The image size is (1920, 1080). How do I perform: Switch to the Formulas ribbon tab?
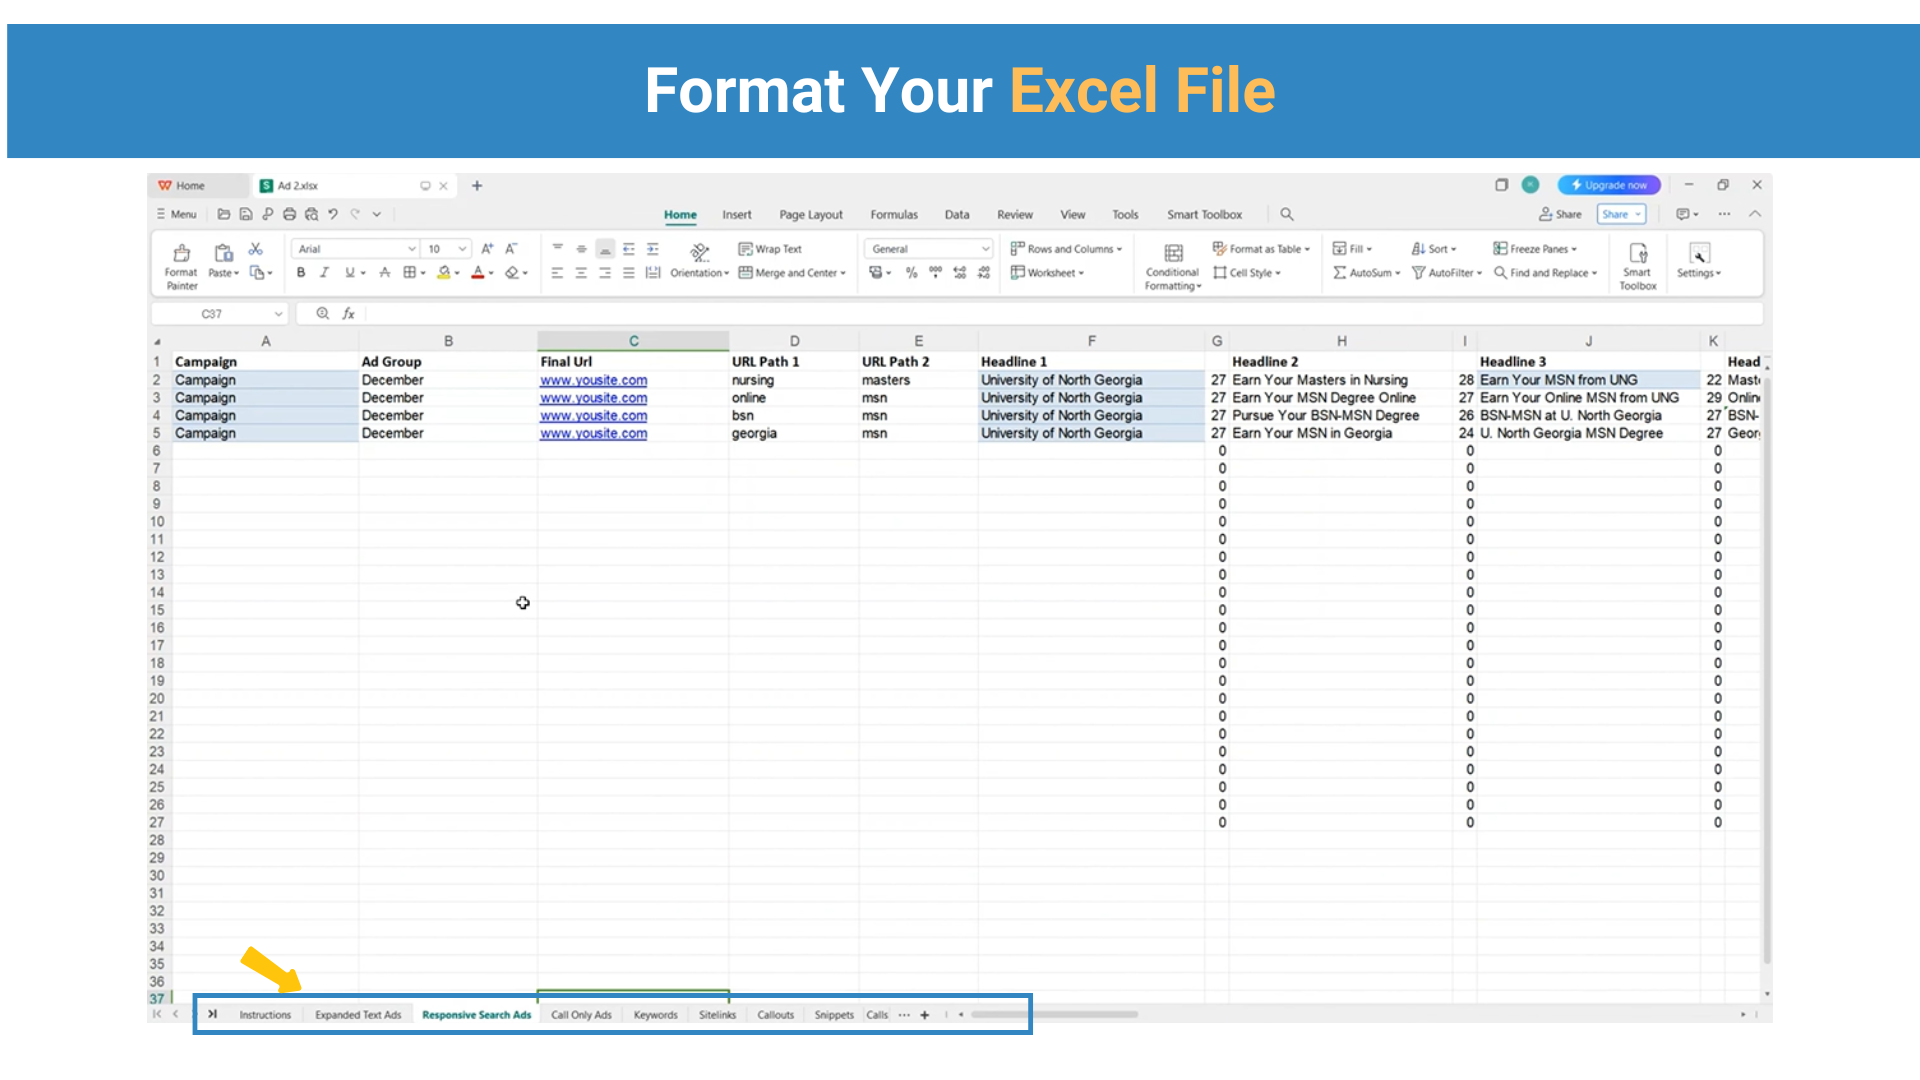893,214
